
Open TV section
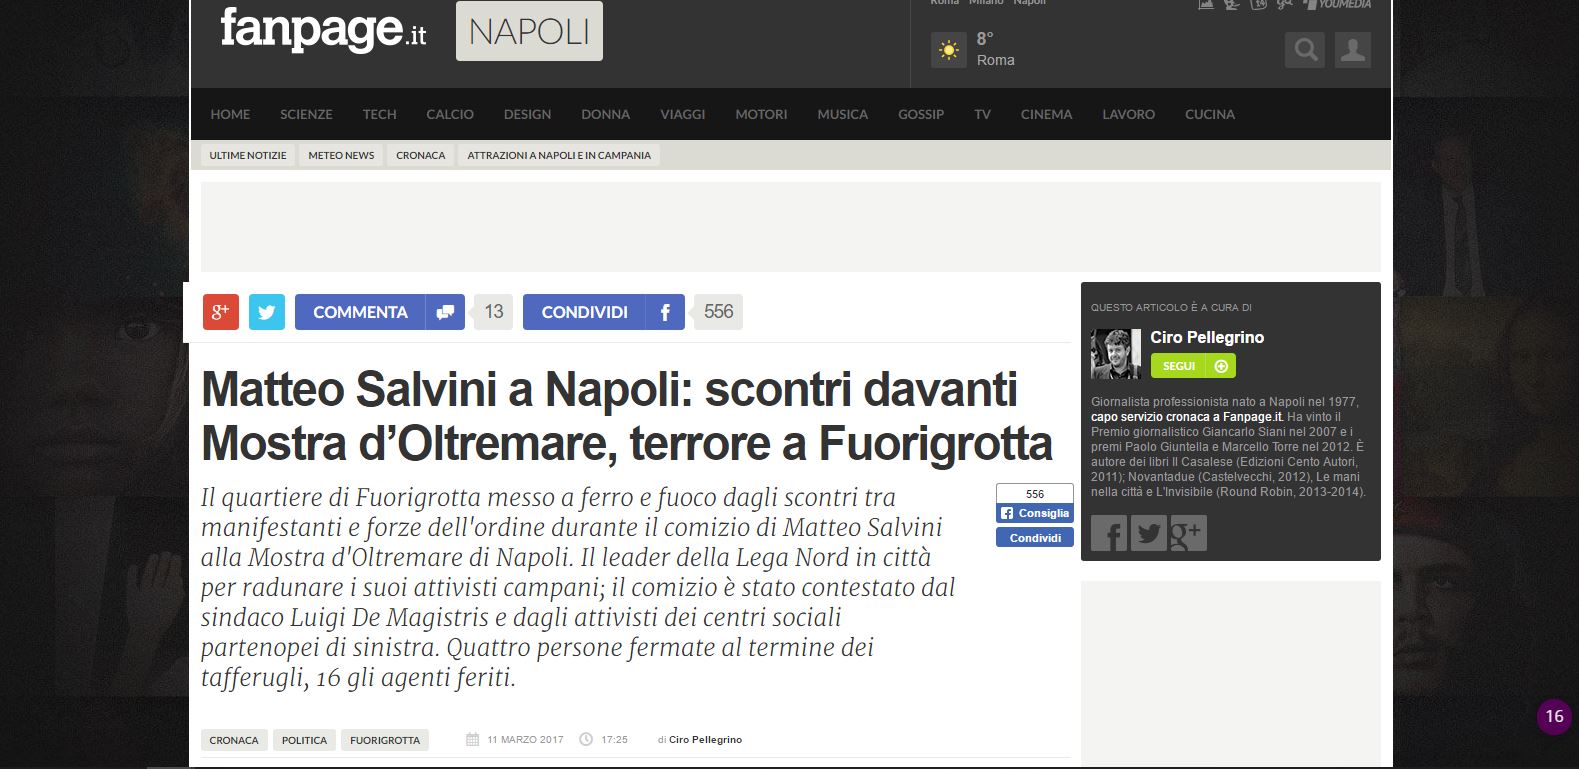[982, 114]
